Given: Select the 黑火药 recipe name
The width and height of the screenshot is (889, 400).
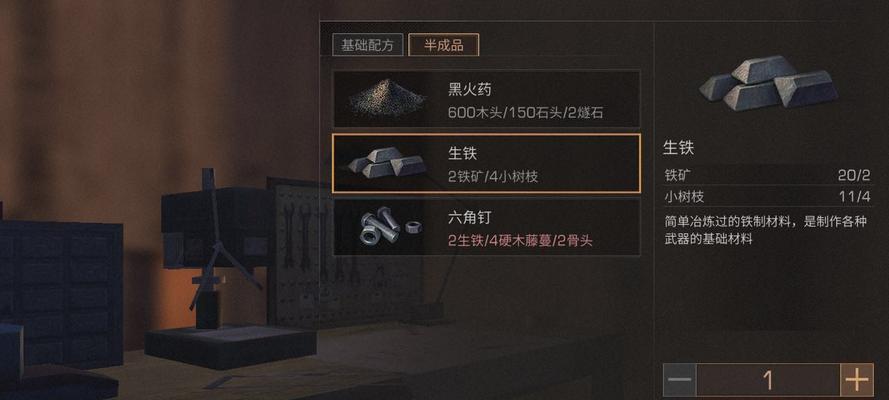Looking at the screenshot, I should (x=469, y=89).
